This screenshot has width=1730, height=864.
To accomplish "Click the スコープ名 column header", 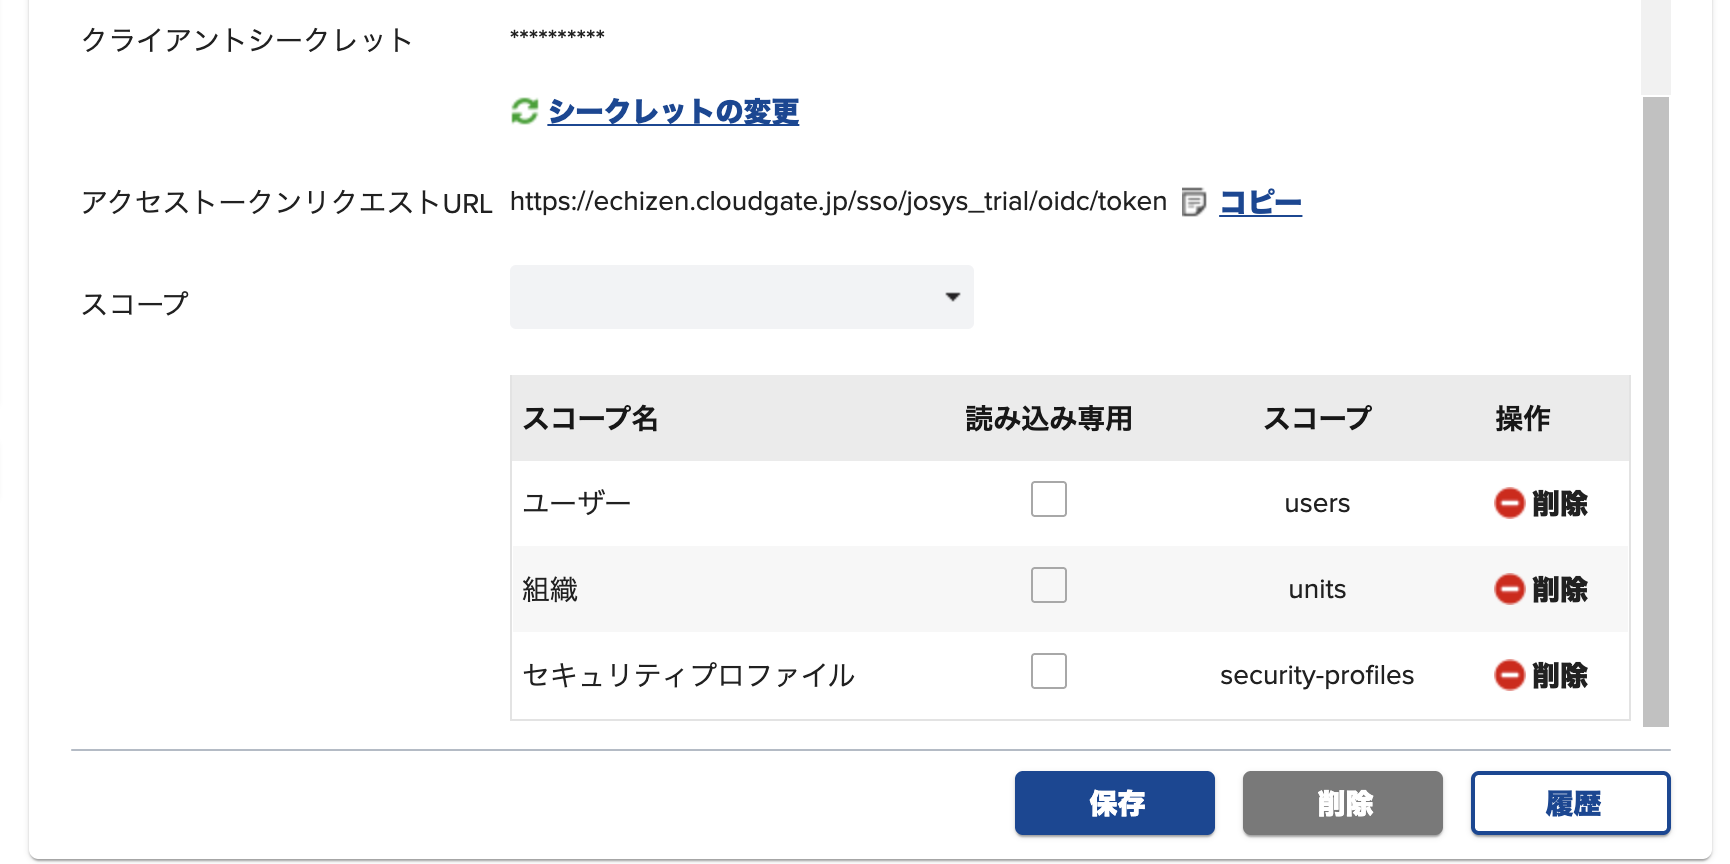I will tap(590, 418).
